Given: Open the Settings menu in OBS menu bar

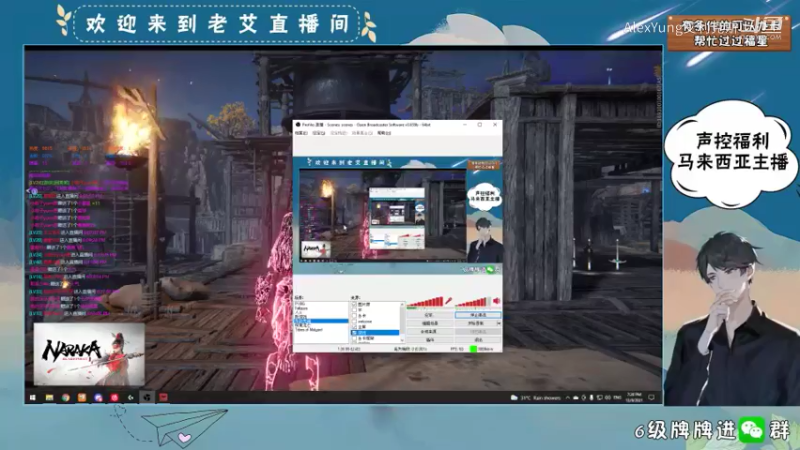Looking at the screenshot, I should click(x=318, y=133).
